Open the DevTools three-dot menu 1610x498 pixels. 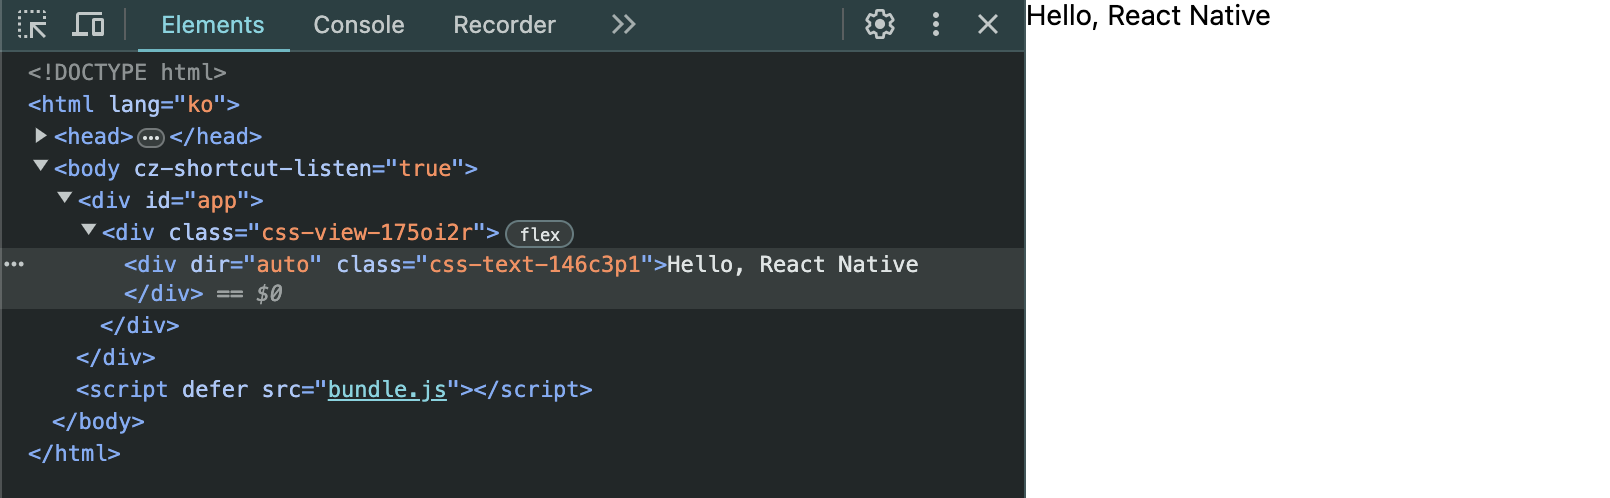[936, 24]
